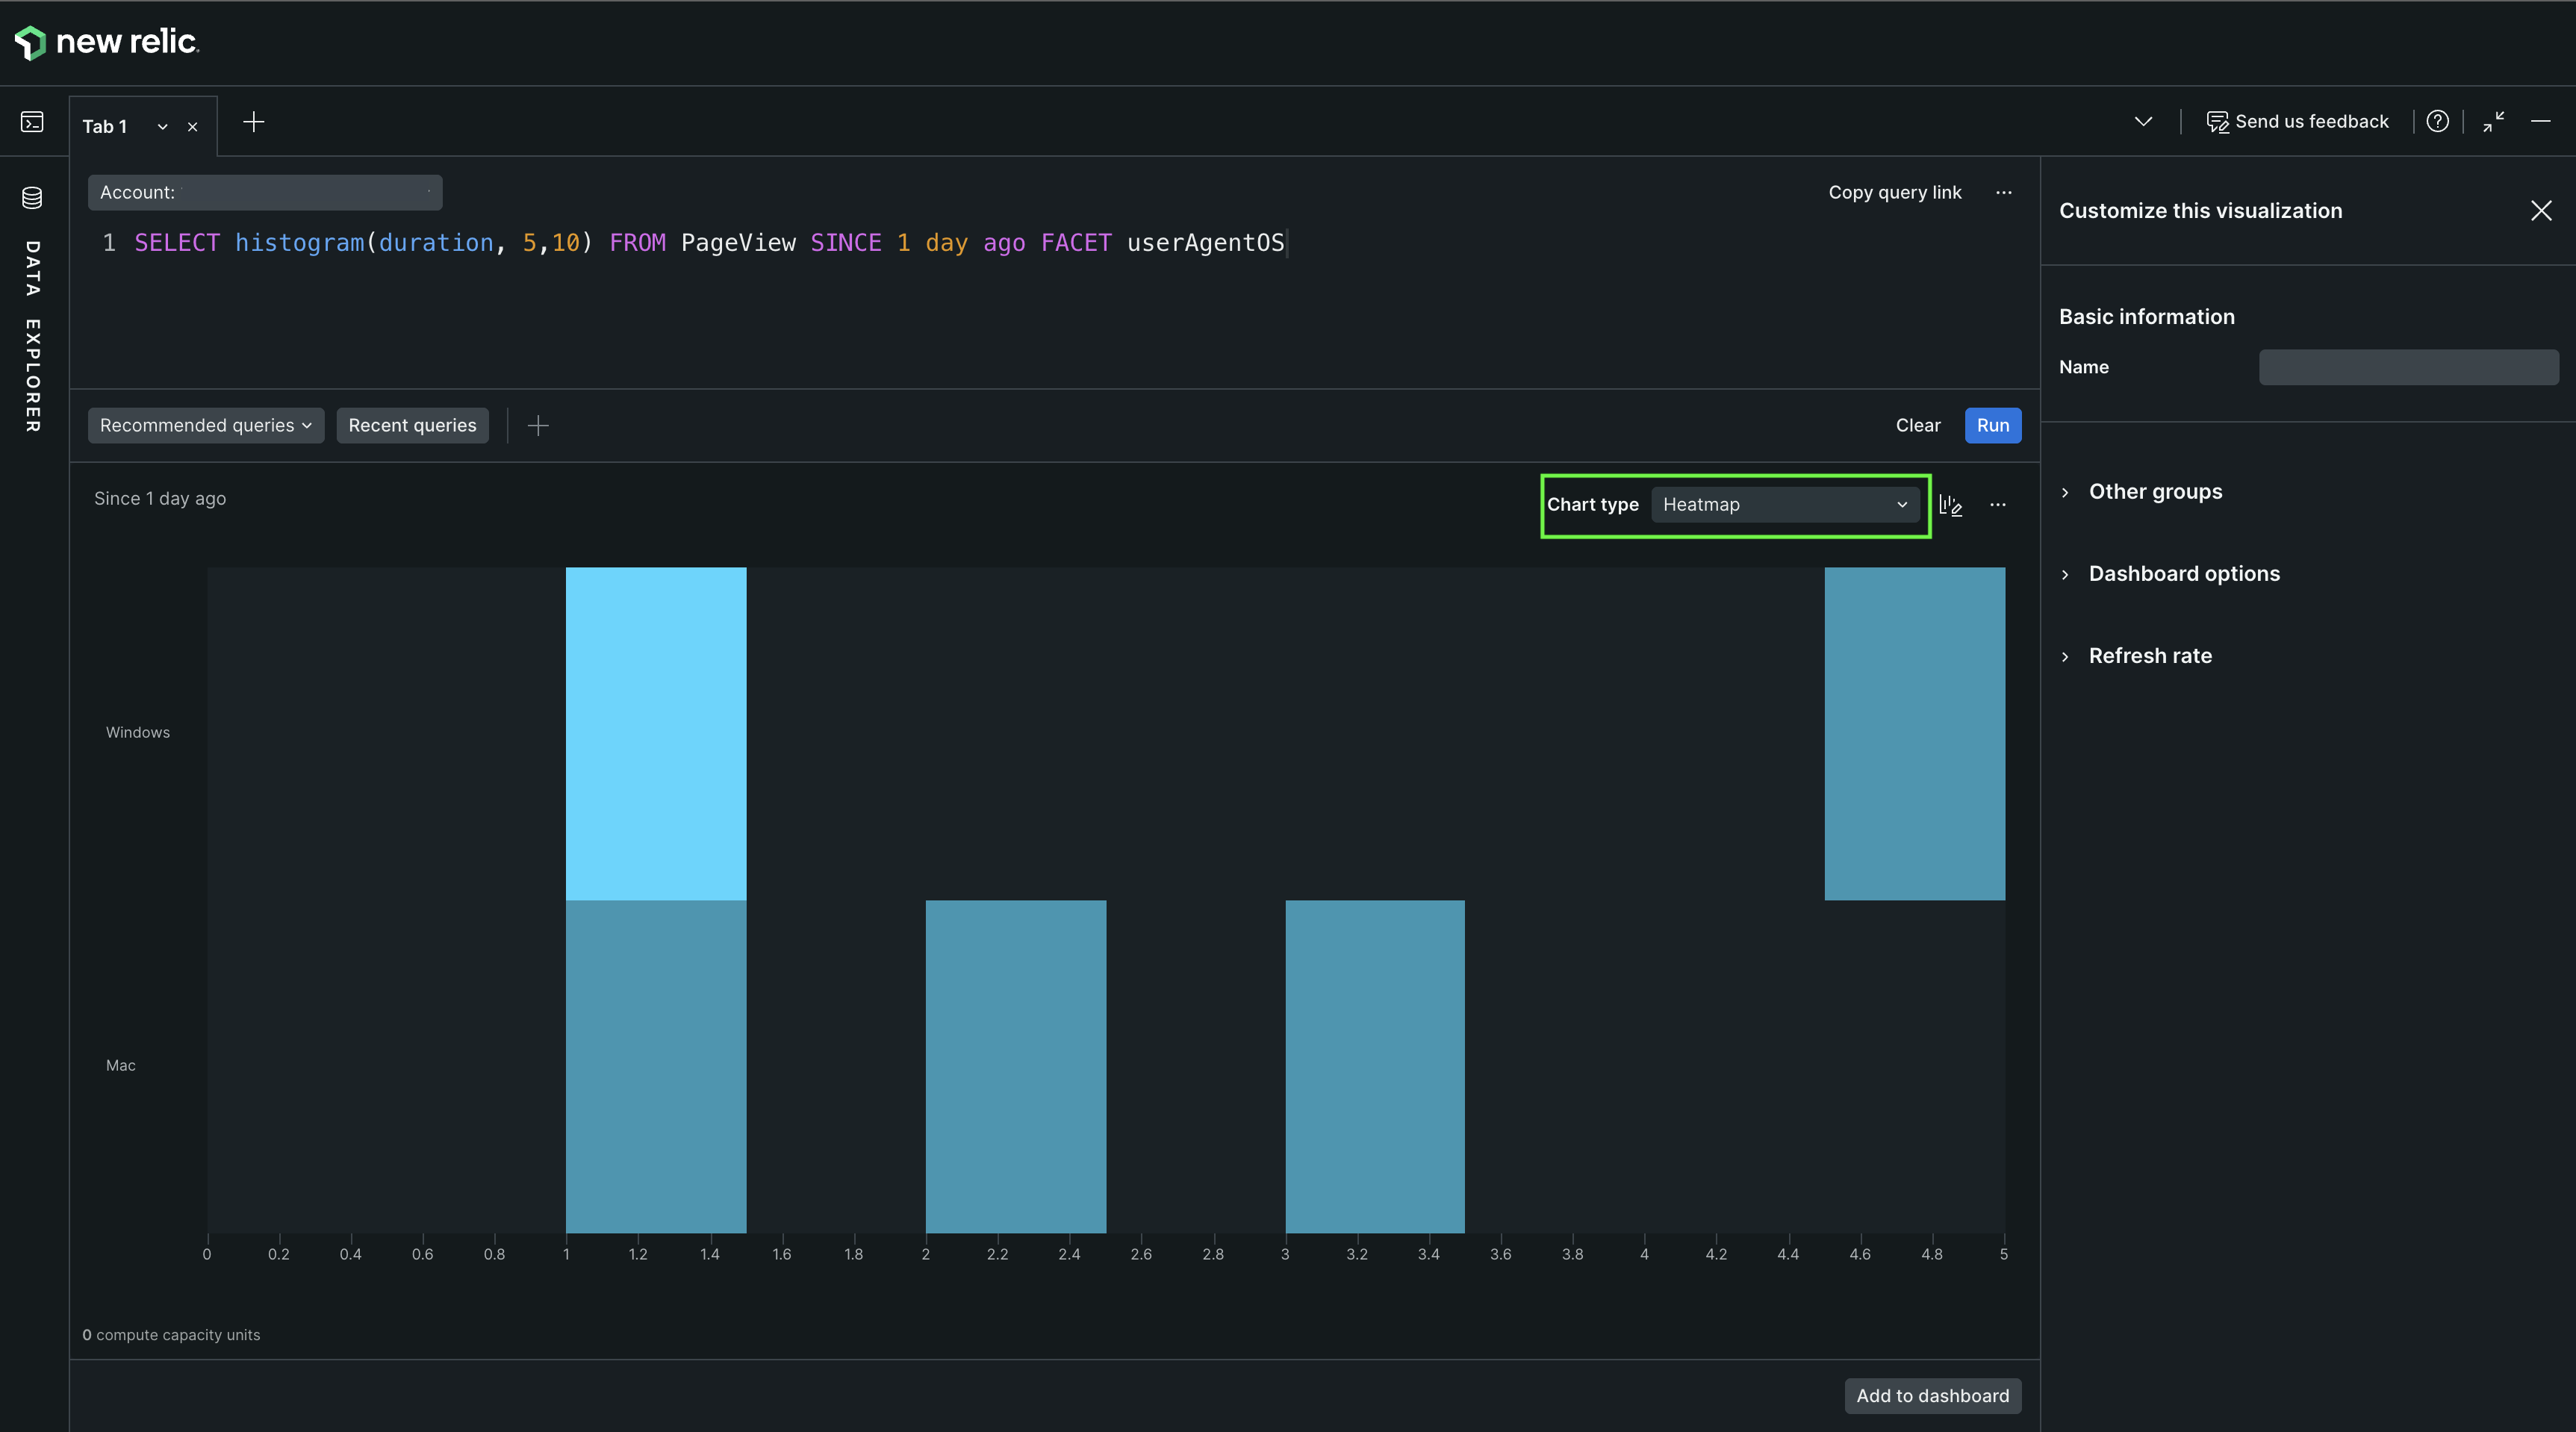Image resolution: width=2576 pixels, height=1432 pixels.
Task: Click Add to dashboard
Action: (1932, 1396)
